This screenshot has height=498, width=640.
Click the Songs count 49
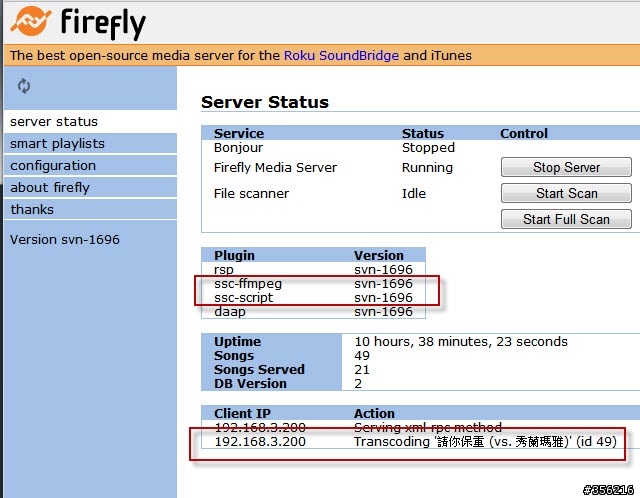pos(362,356)
